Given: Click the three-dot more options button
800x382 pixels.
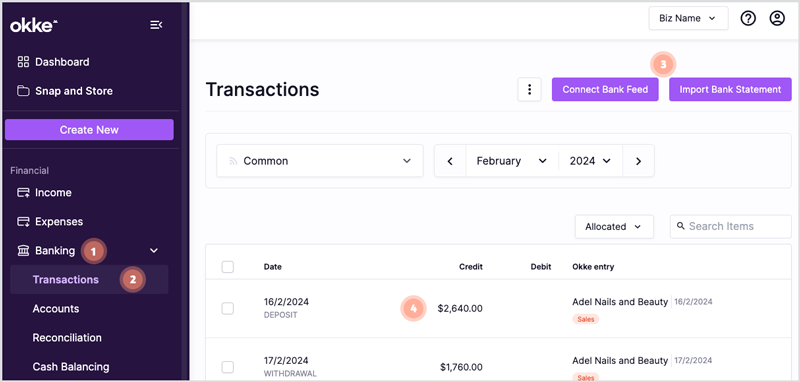Looking at the screenshot, I should [x=530, y=89].
